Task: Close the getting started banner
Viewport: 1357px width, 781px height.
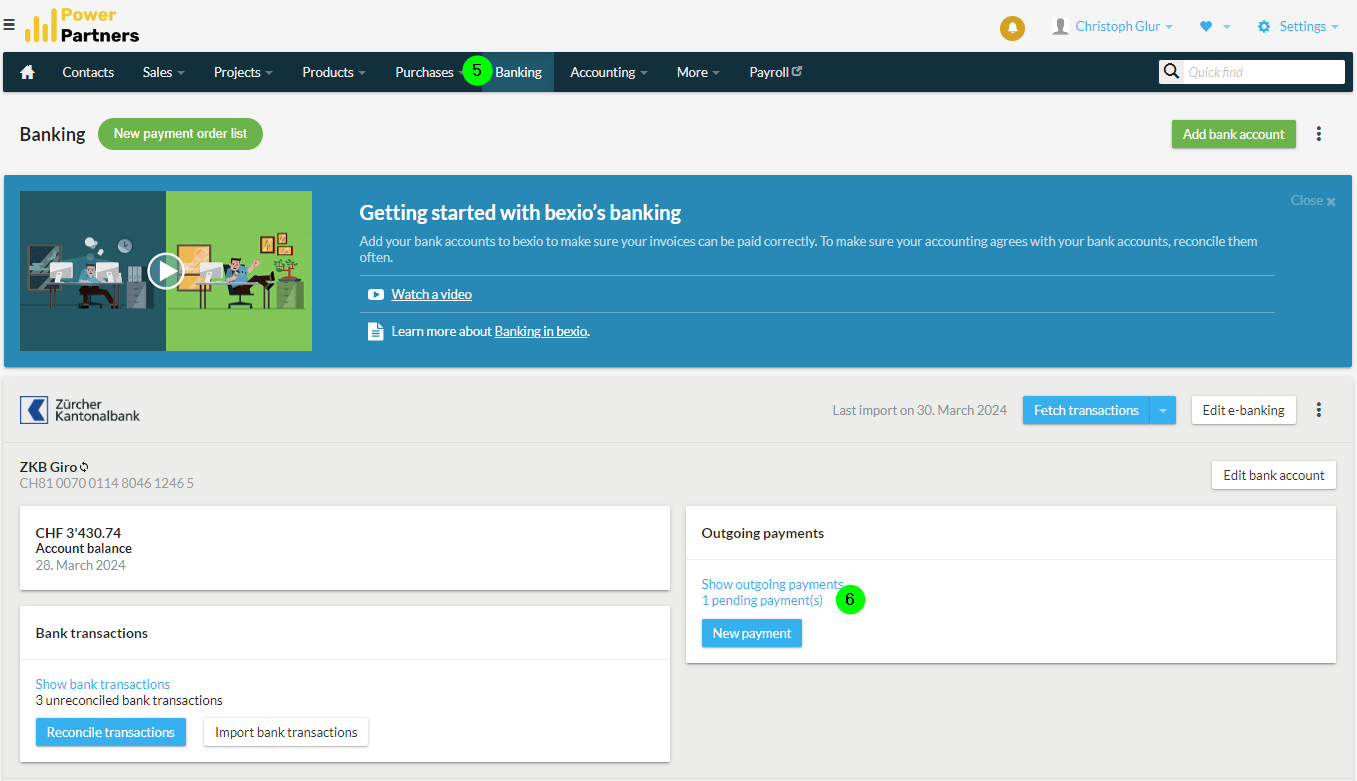Action: (1313, 201)
